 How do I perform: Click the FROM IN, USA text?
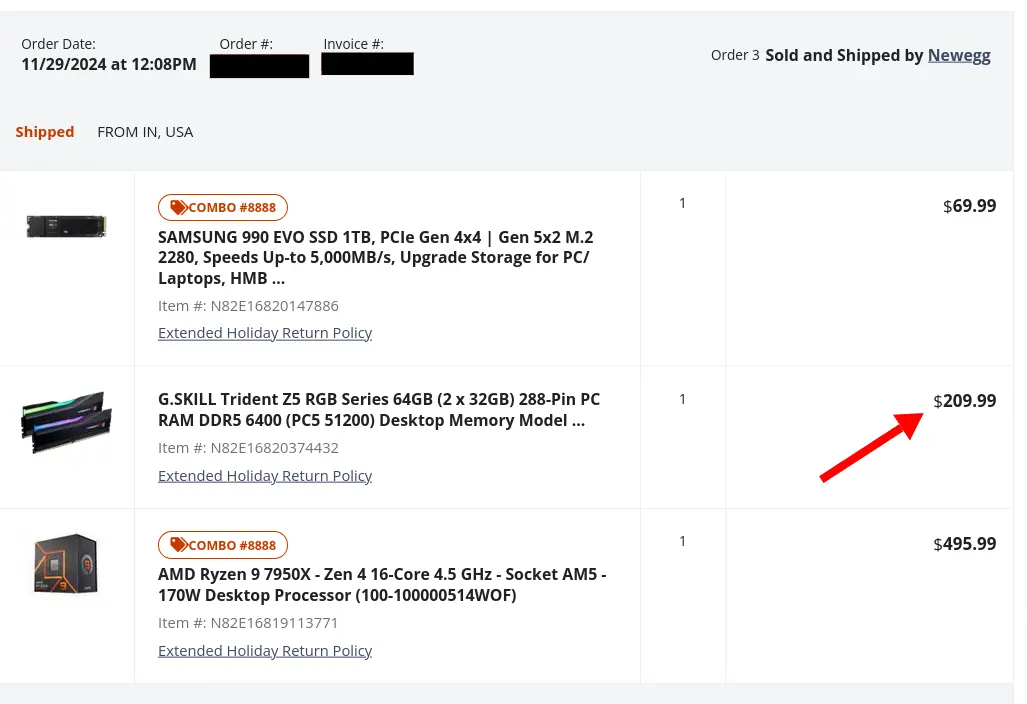tap(145, 132)
